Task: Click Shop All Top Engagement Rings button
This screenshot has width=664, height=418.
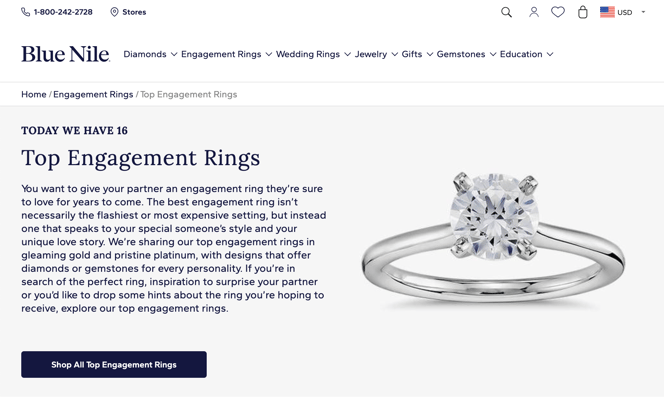Action: (x=114, y=364)
